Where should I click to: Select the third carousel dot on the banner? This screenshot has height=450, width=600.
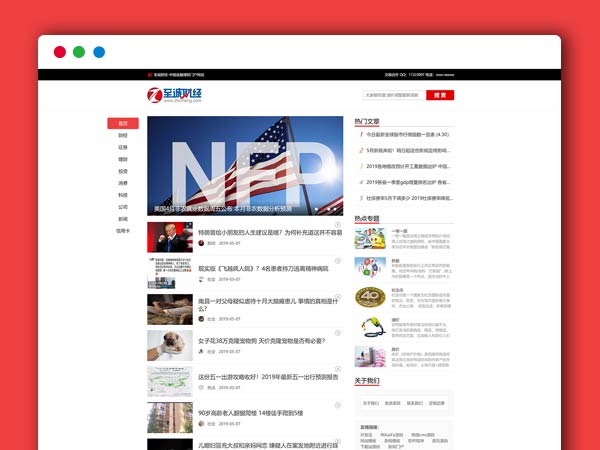329,209
